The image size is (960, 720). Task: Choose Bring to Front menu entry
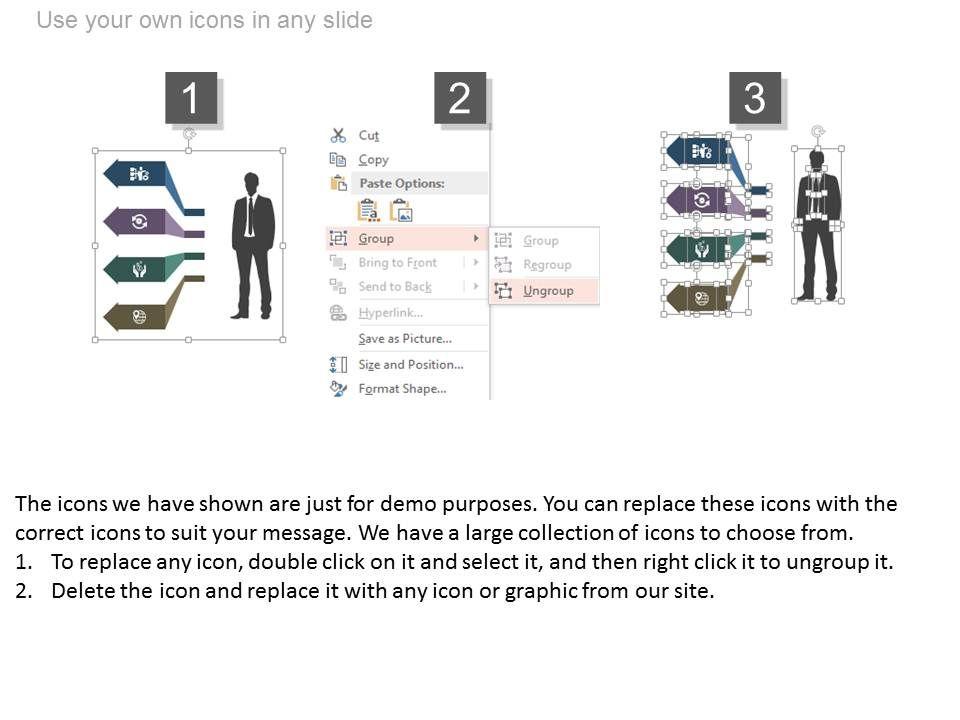point(397,263)
